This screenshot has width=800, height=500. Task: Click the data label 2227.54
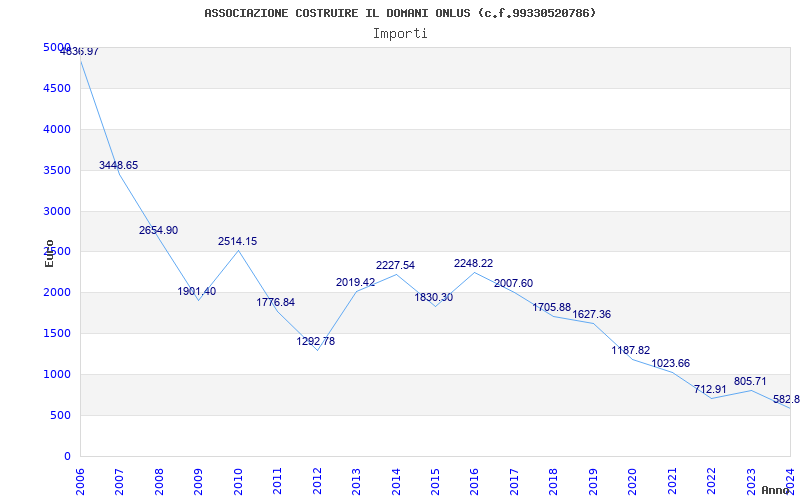coord(395,265)
